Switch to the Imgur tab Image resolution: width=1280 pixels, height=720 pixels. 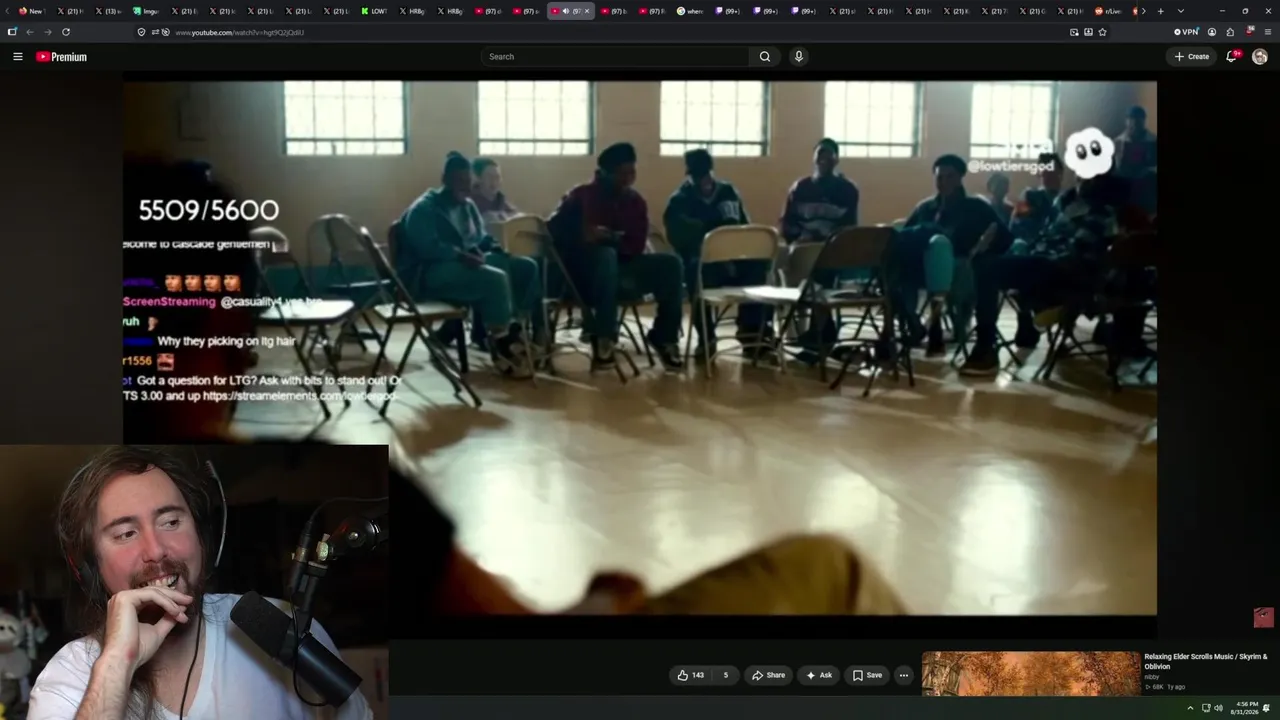click(148, 11)
